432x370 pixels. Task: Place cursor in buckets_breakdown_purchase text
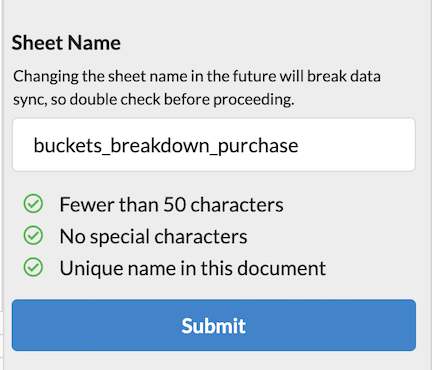[166, 146]
